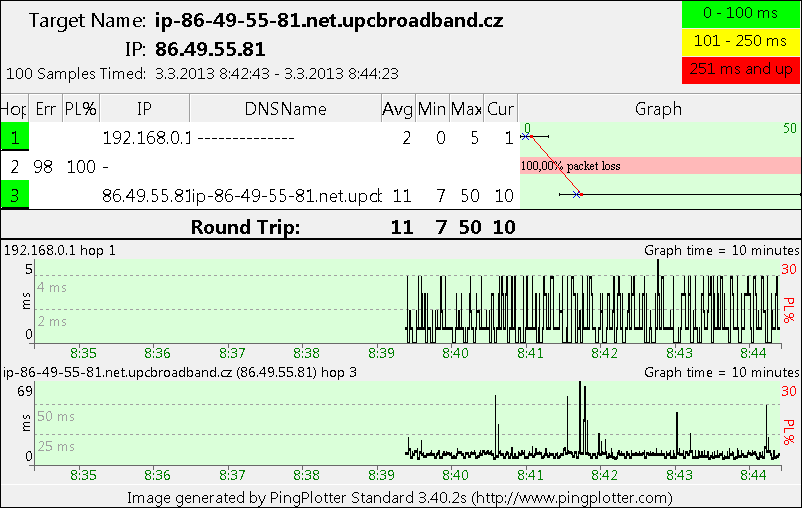Click Graph time = 10 minutes on hop 3 graph
Screen dimensions: 802x508
pos(721,372)
